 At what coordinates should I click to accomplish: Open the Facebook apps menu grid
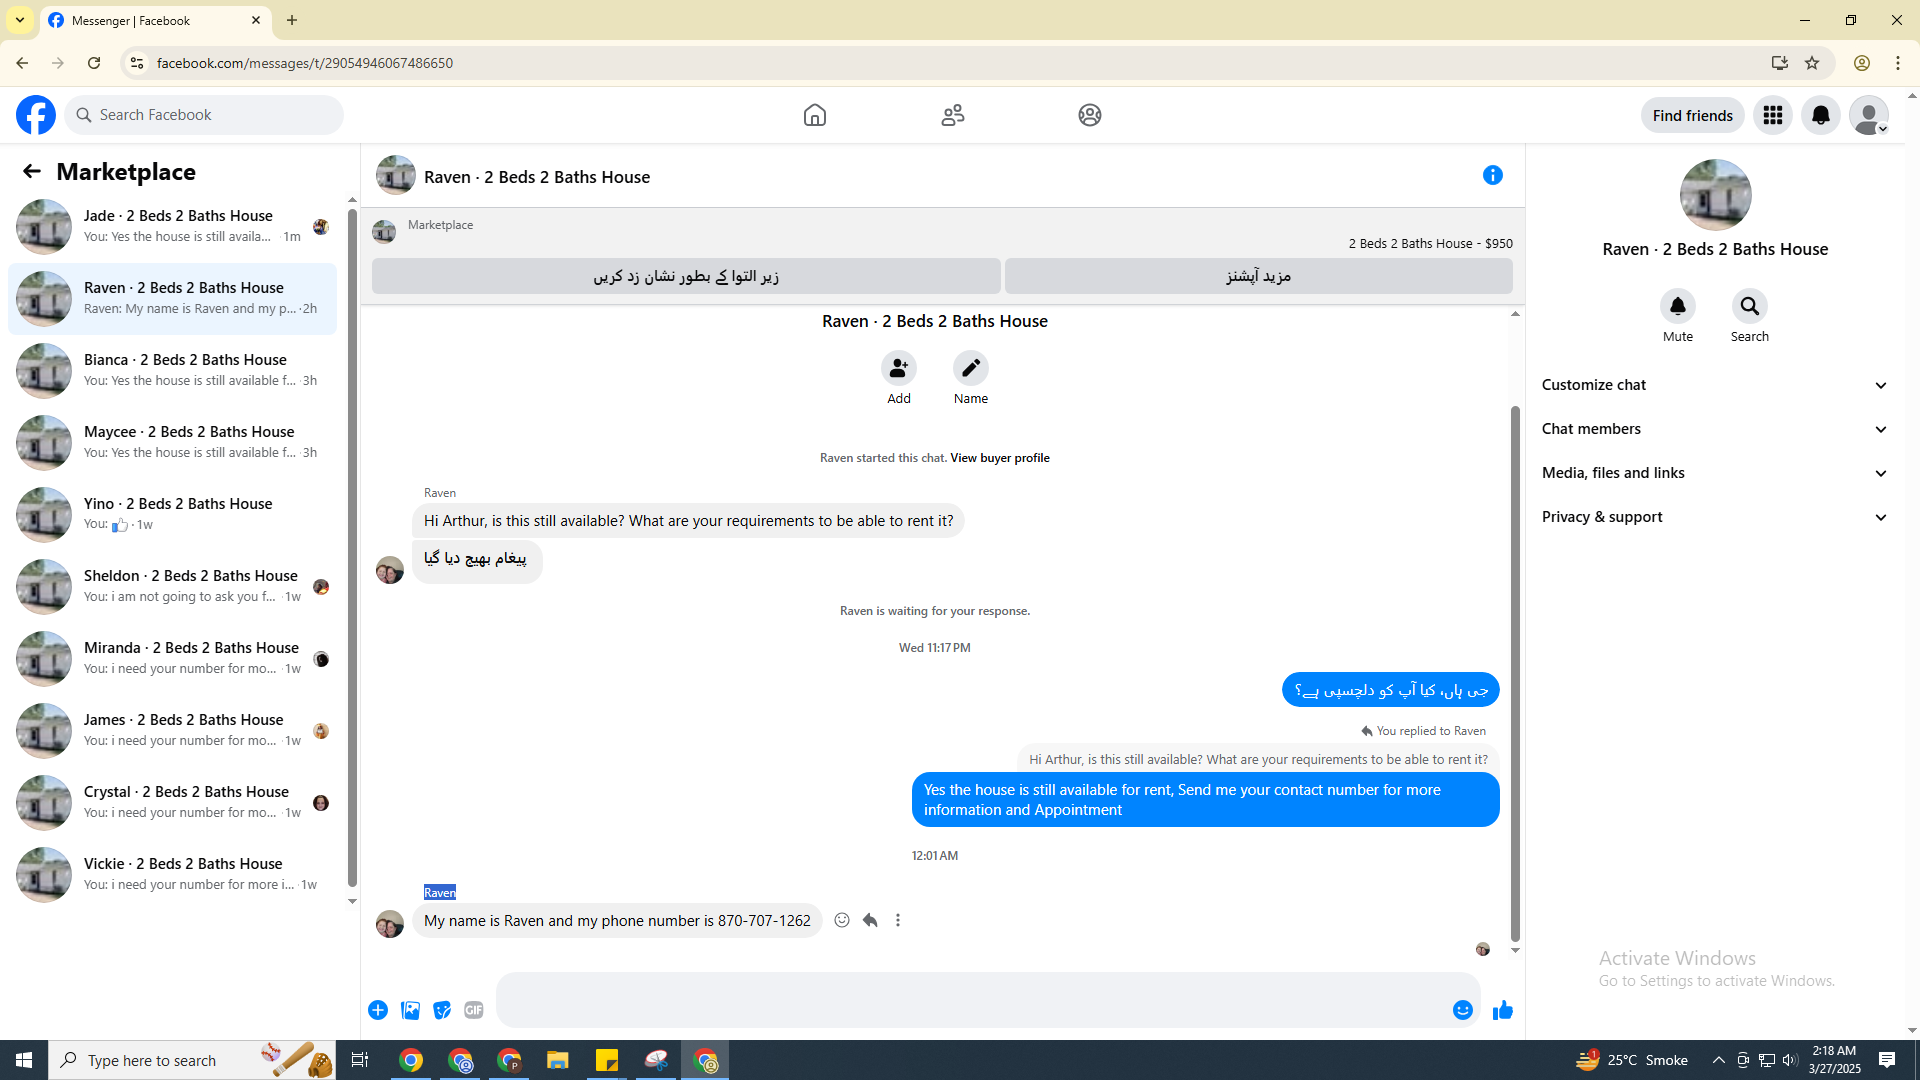[1772, 115]
